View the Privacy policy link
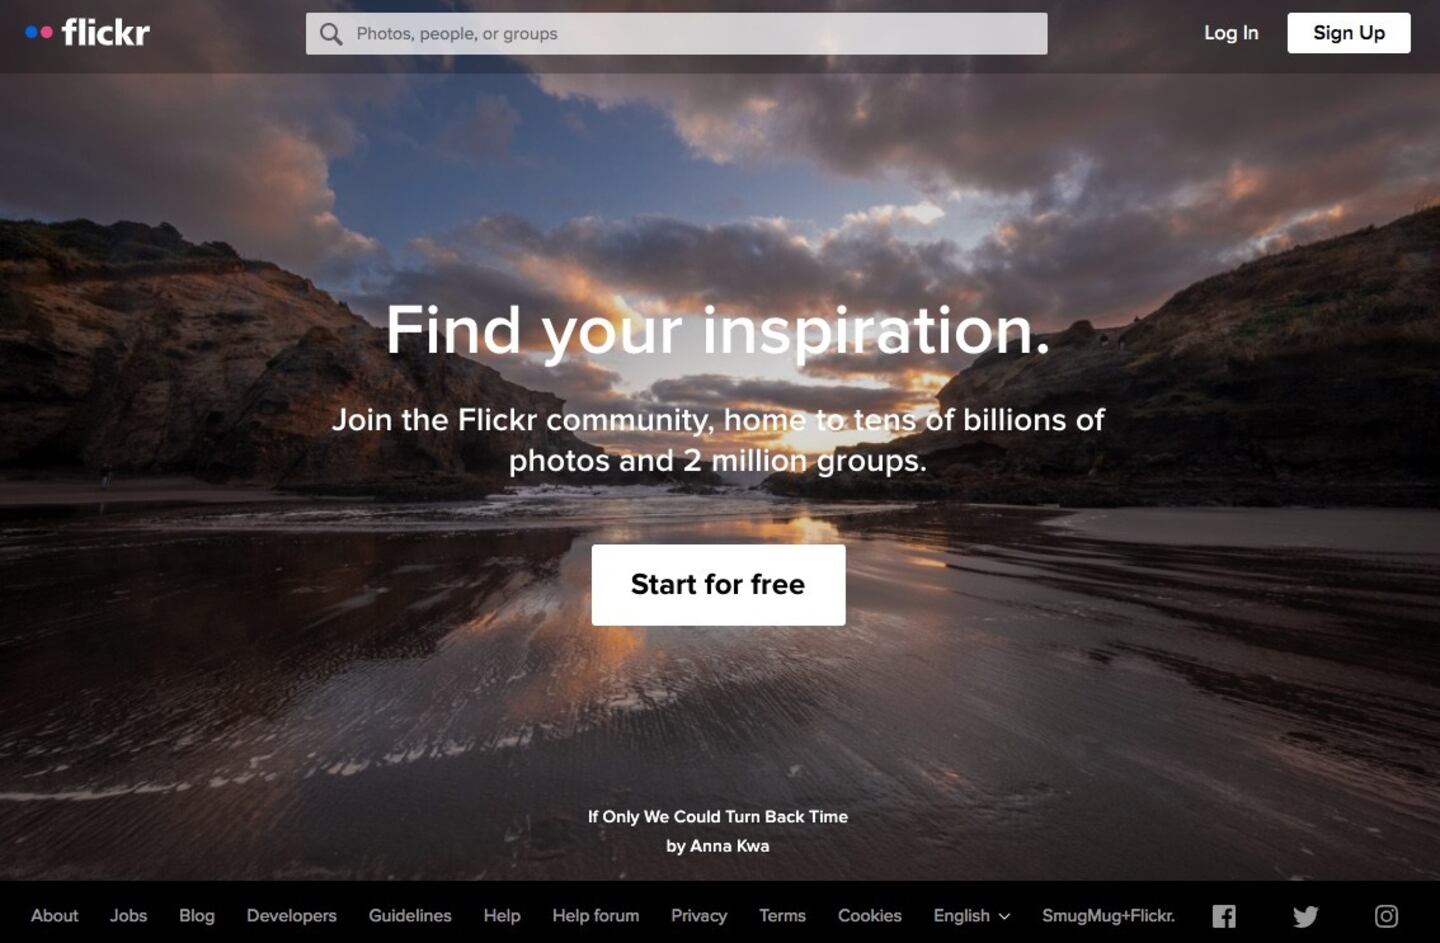 click(699, 916)
